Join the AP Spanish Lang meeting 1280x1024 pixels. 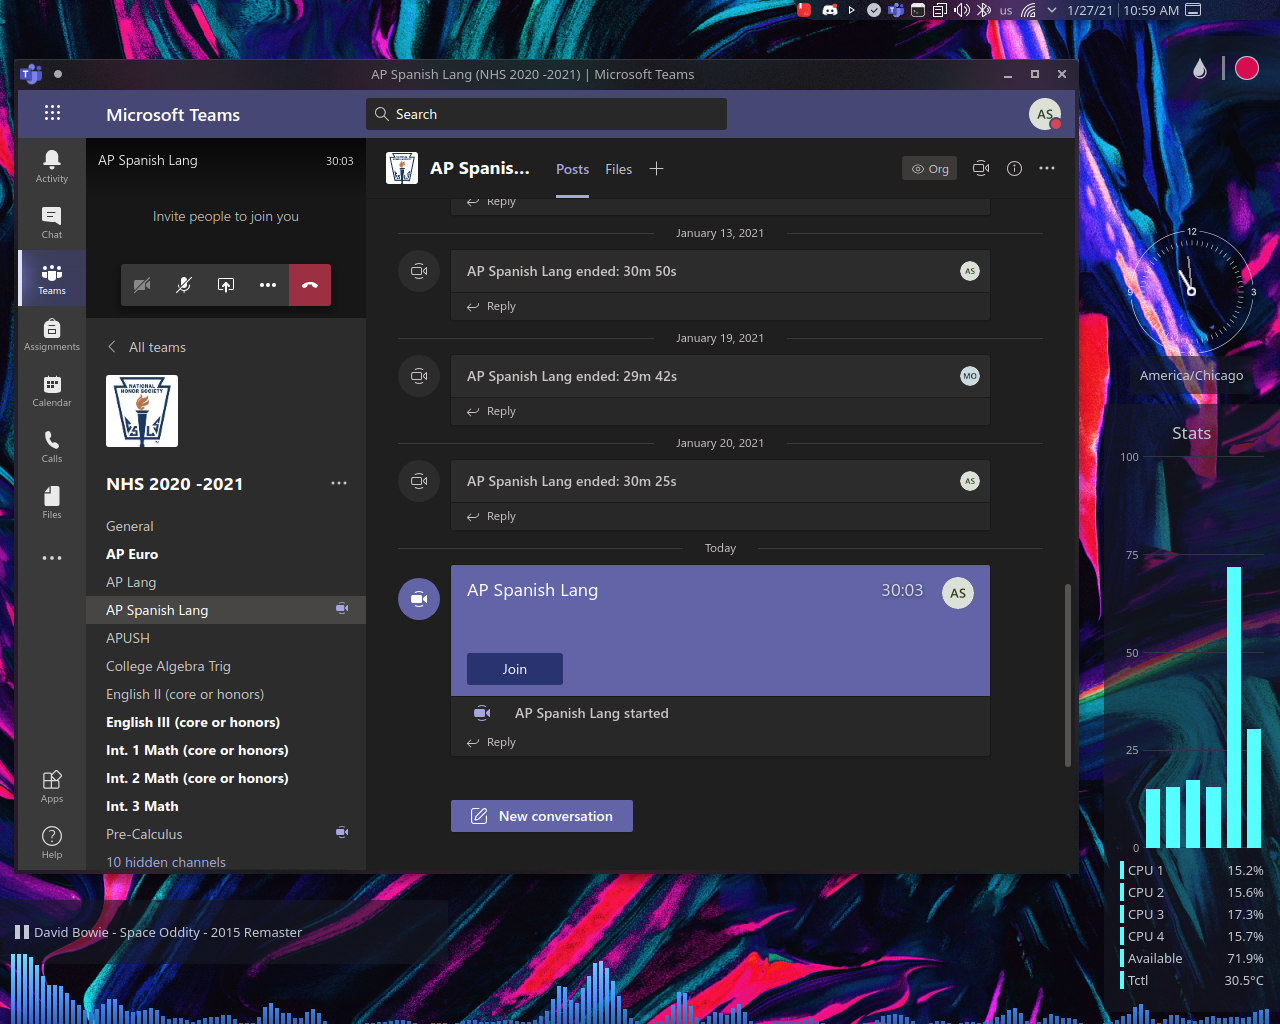[515, 669]
